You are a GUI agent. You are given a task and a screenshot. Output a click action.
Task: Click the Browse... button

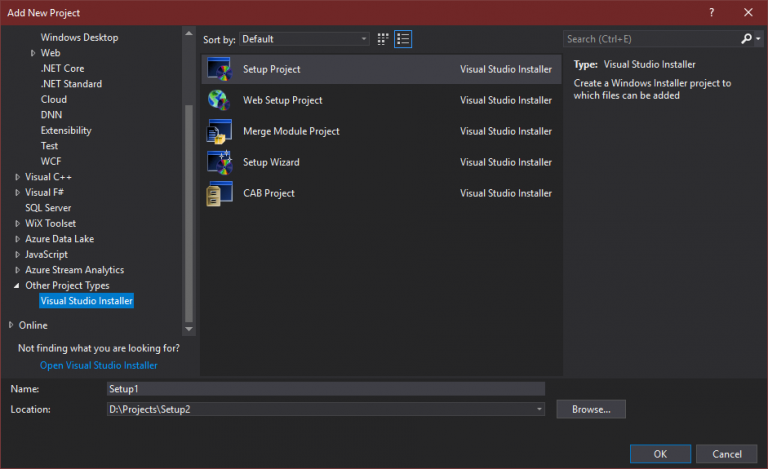click(x=591, y=409)
